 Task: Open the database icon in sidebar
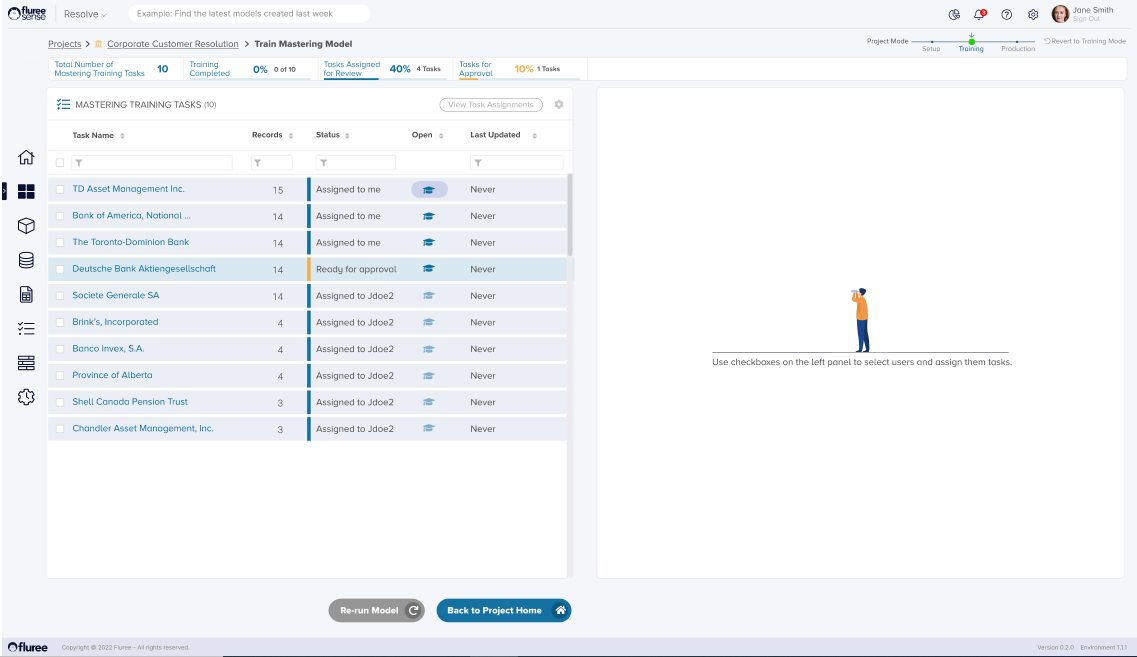(27, 260)
